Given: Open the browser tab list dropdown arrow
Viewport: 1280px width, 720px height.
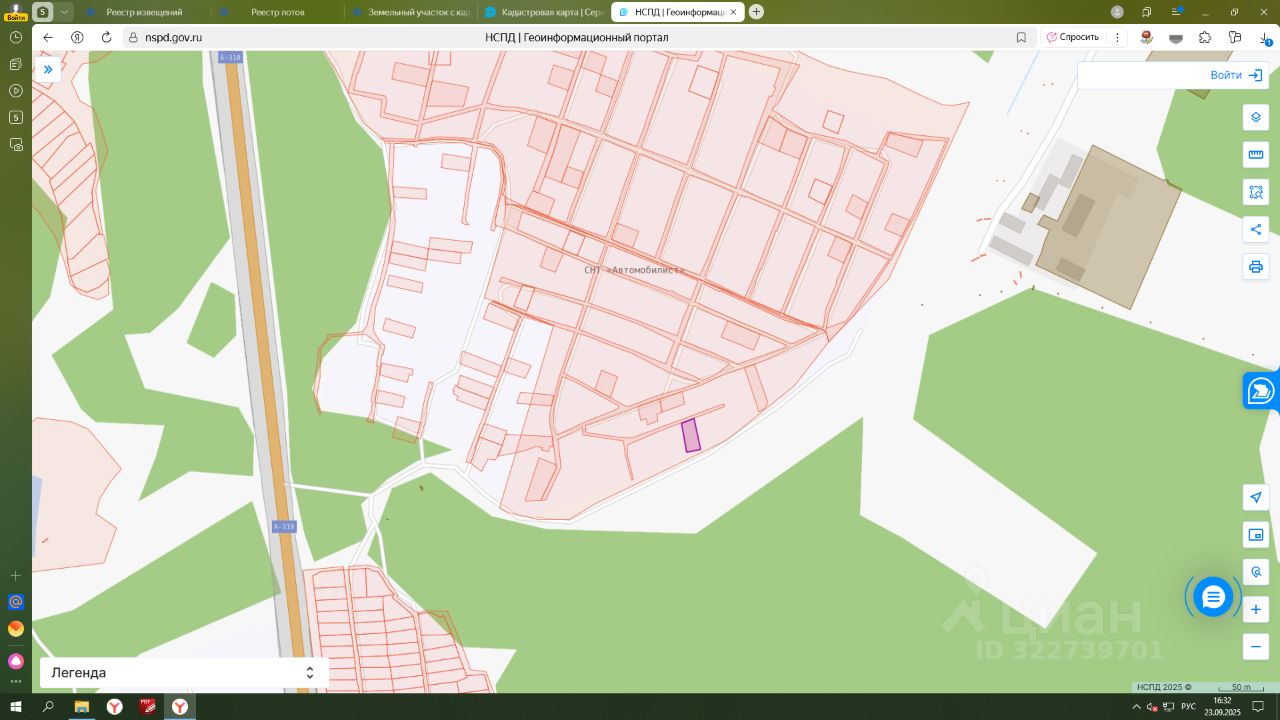Looking at the screenshot, I should (64, 12).
